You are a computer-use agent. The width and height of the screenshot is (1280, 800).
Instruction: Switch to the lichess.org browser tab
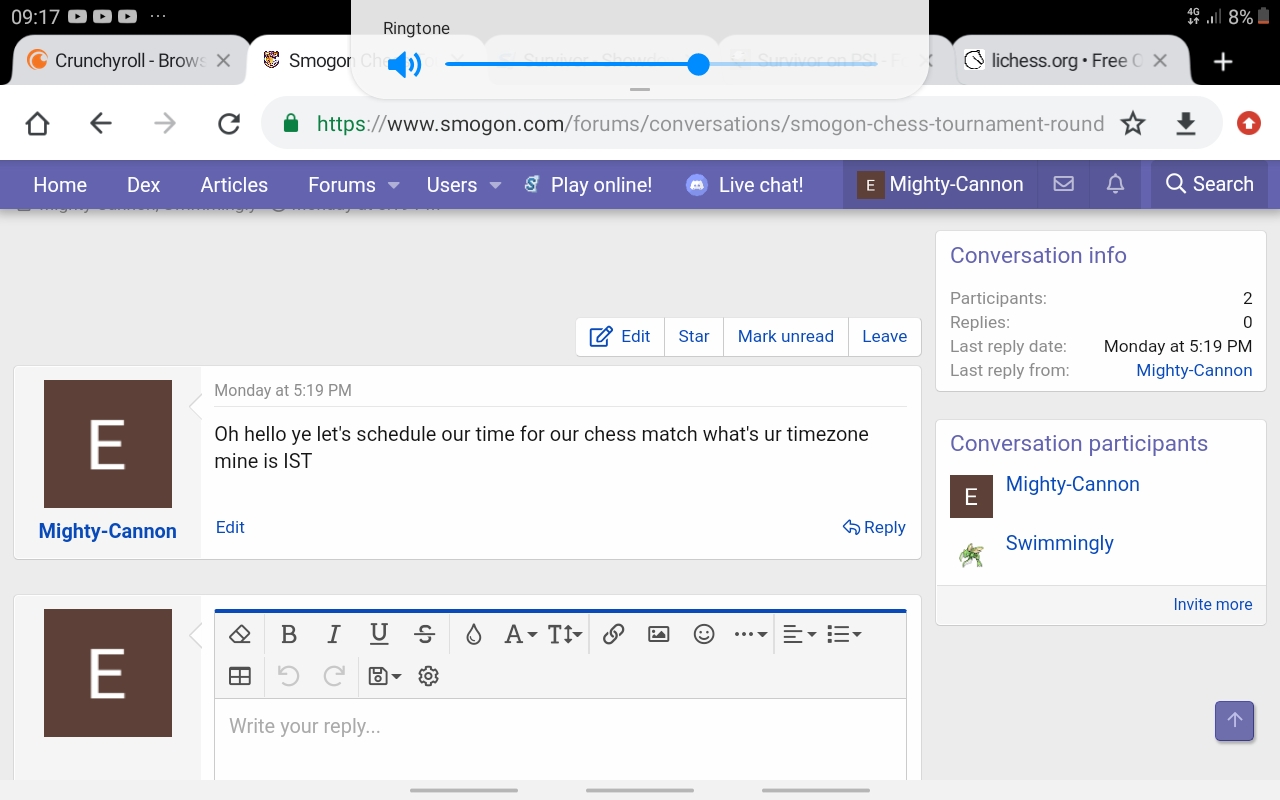(x=1053, y=61)
